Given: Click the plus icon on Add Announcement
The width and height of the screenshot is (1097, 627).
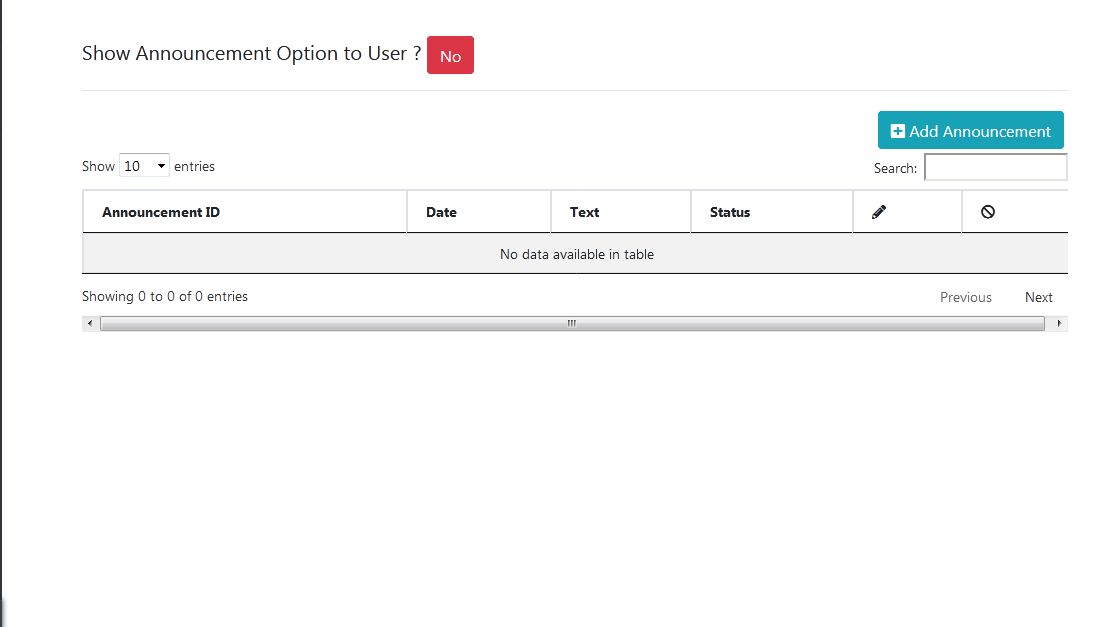Looking at the screenshot, I should [x=896, y=130].
